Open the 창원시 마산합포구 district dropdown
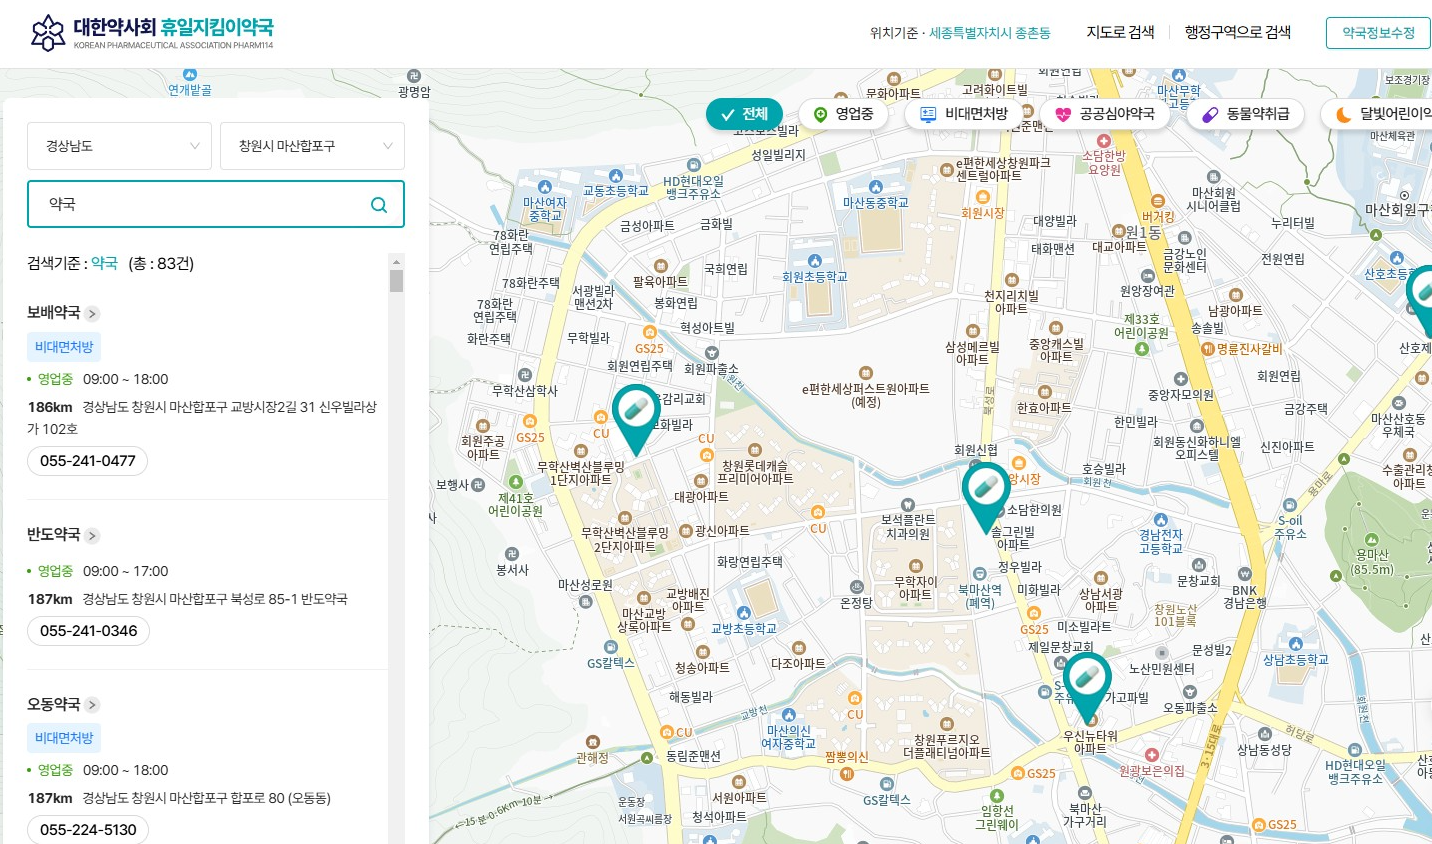This screenshot has height=844, width=1432. click(x=312, y=146)
